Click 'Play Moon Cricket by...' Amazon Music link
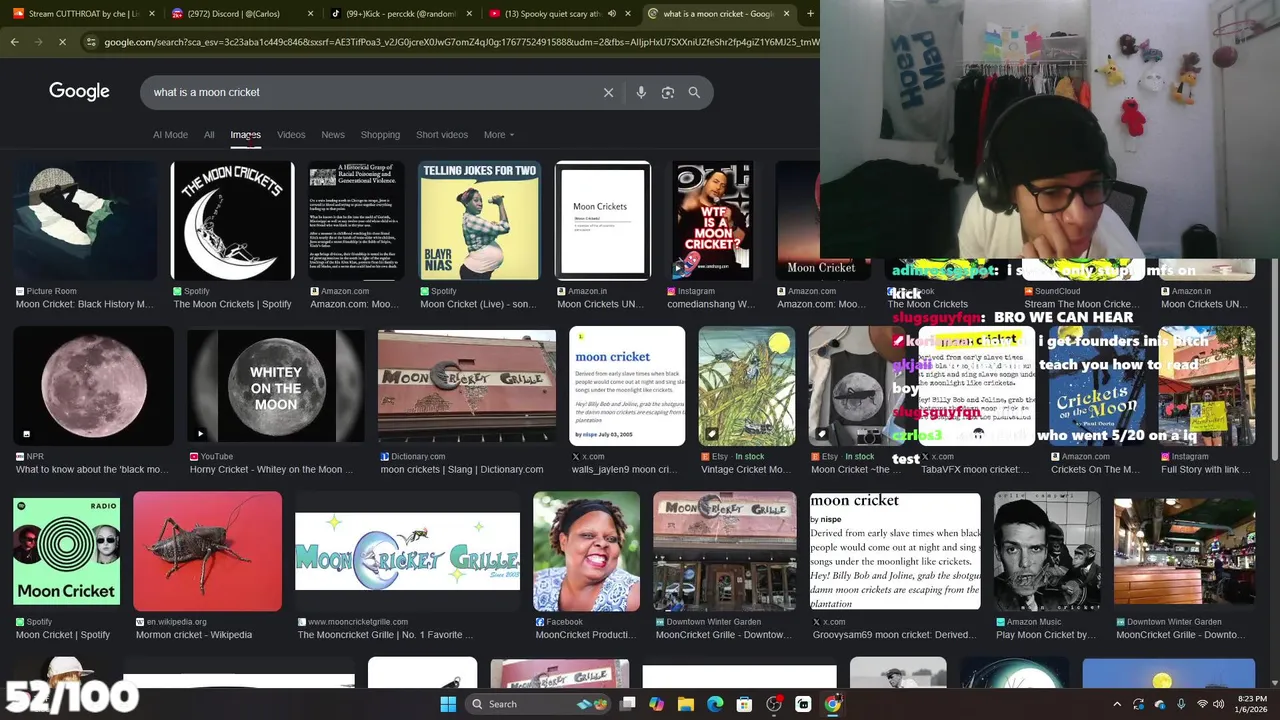This screenshot has height=720, width=1280. [1045, 634]
